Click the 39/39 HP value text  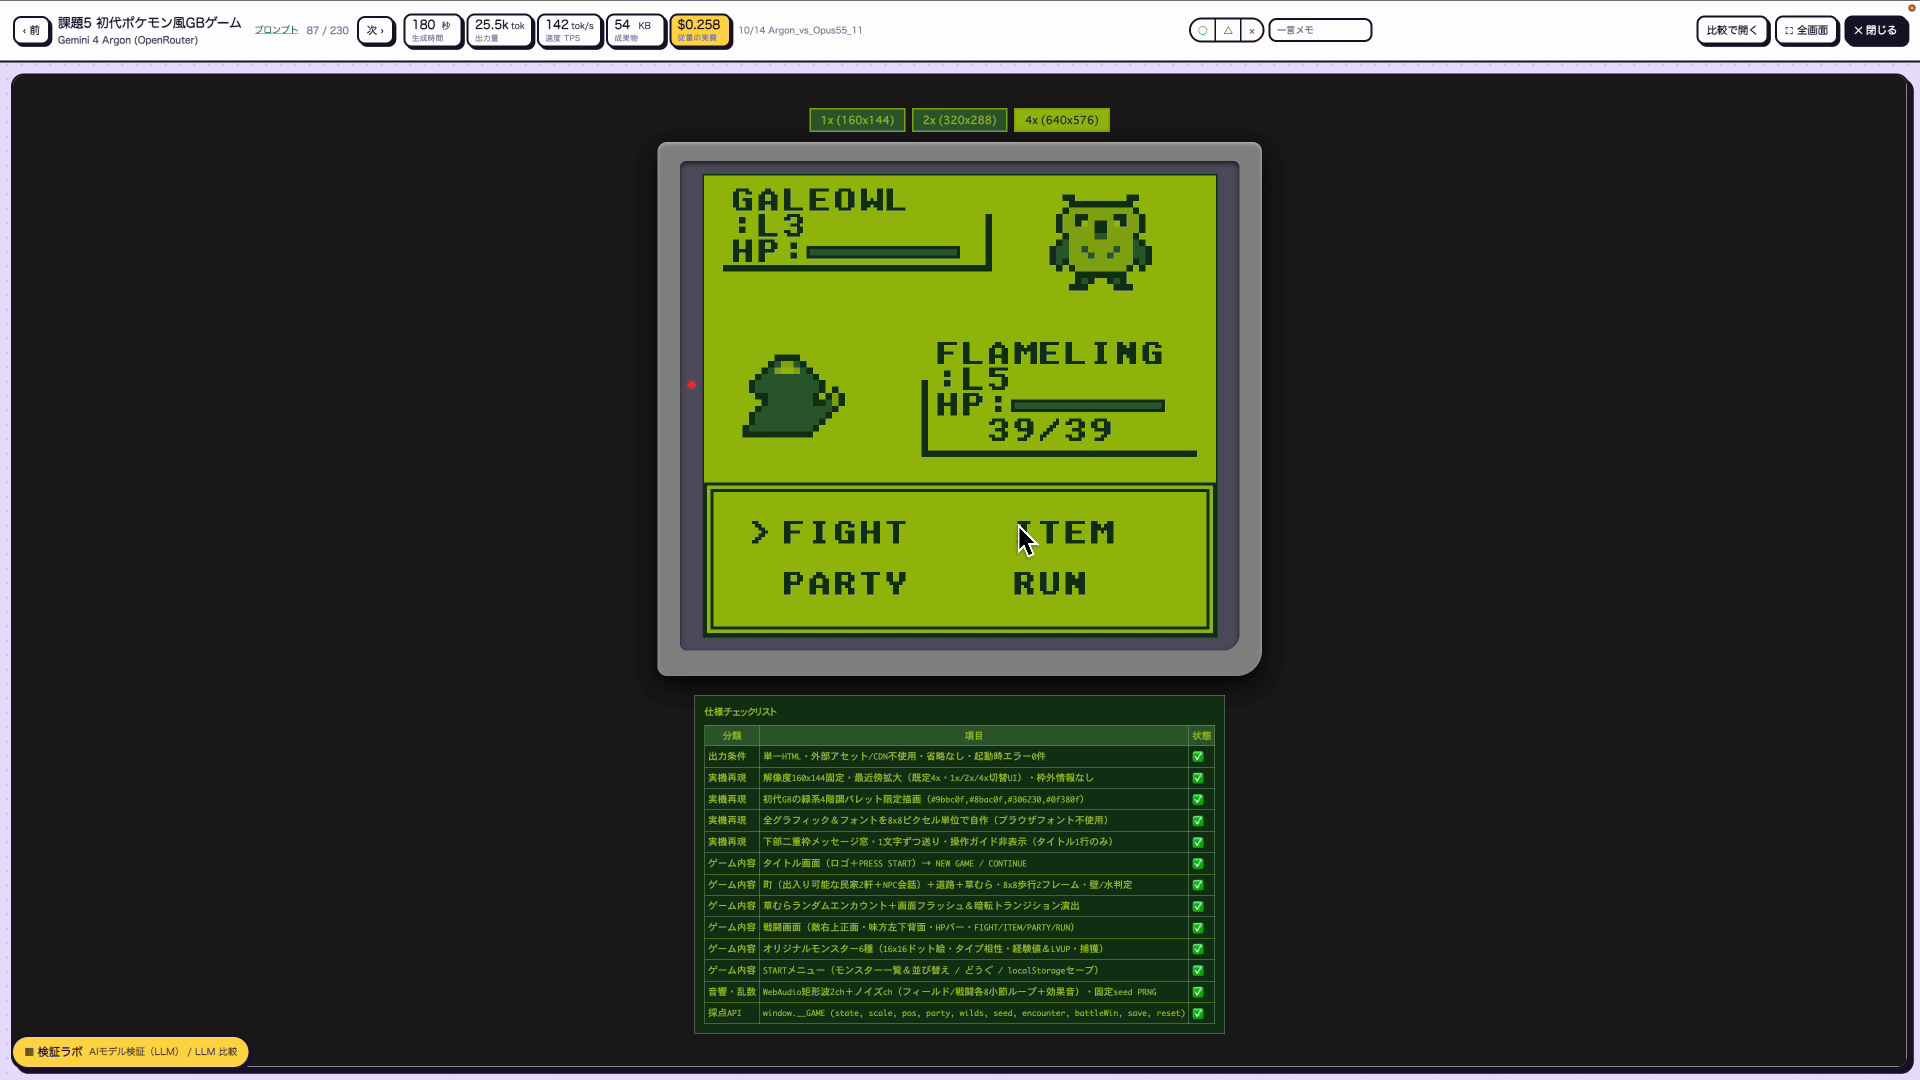pyautogui.click(x=1050, y=431)
